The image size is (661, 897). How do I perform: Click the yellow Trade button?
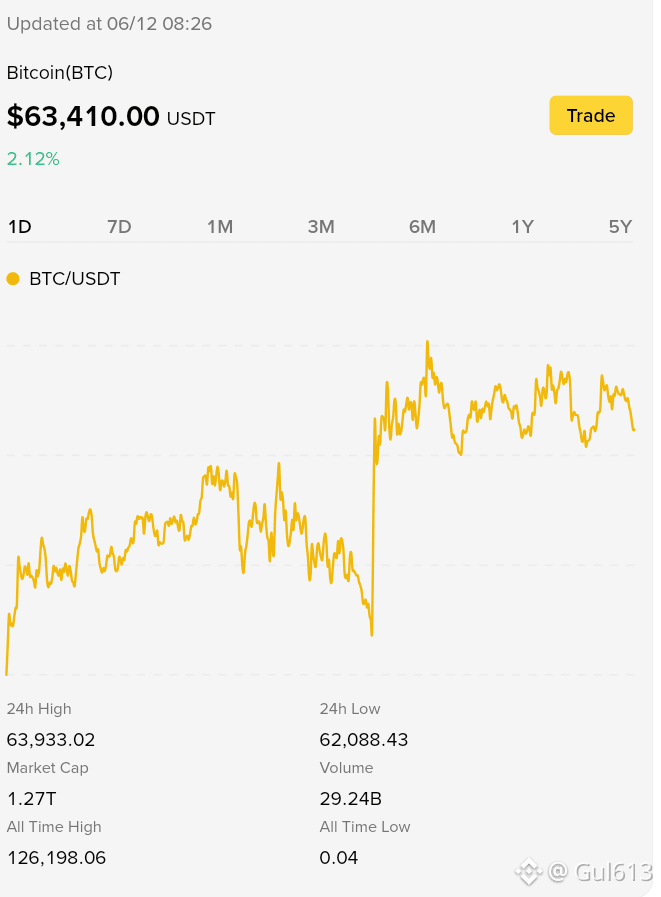[x=591, y=116]
